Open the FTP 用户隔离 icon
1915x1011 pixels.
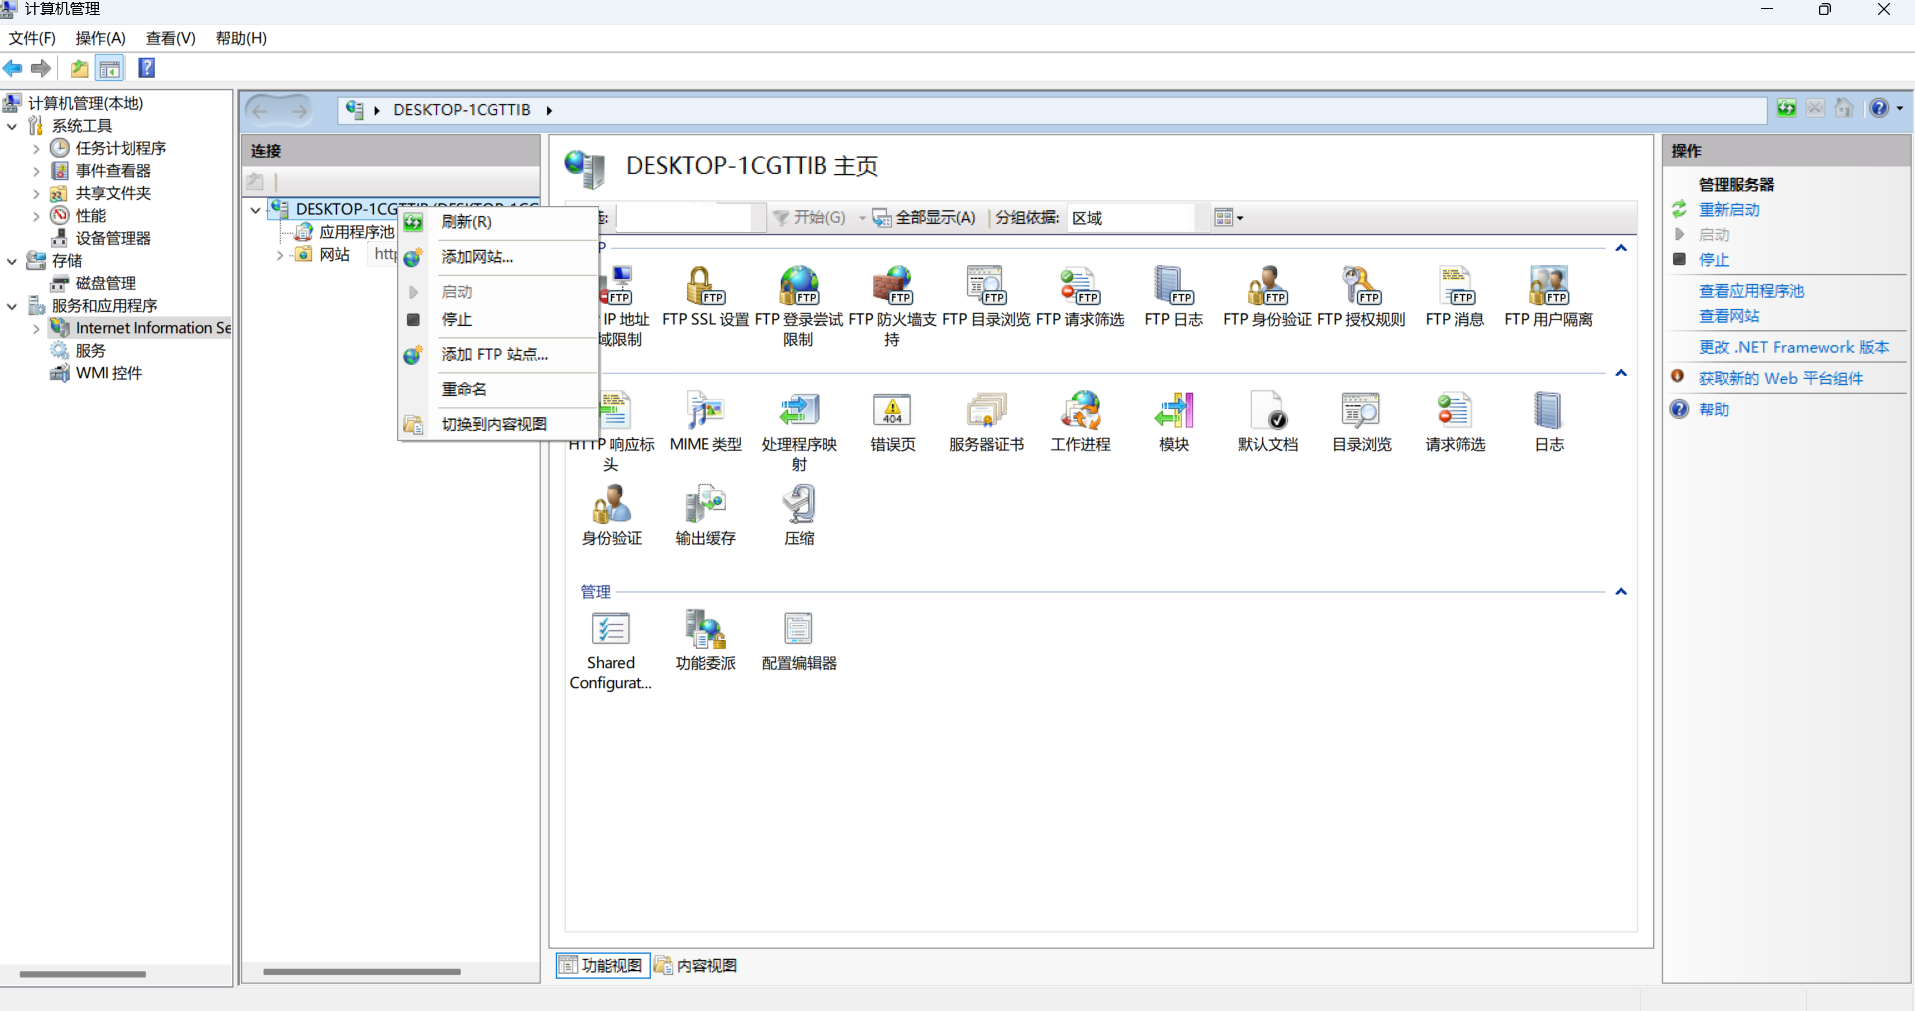pyautogui.click(x=1548, y=297)
